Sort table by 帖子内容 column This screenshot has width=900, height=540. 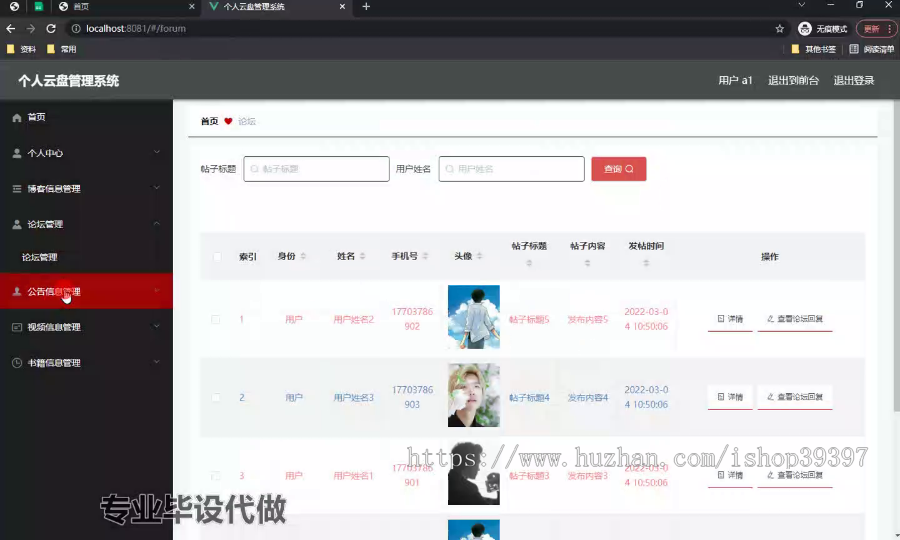tap(587, 263)
